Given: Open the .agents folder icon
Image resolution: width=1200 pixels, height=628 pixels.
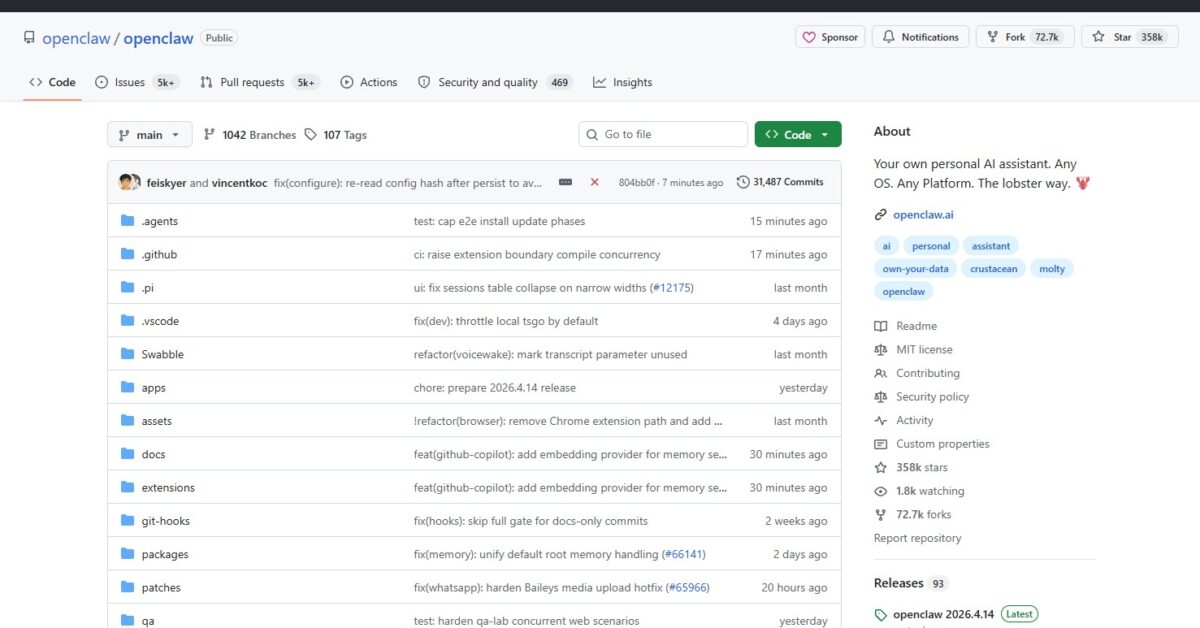Looking at the screenshot, I should coord(127,221).
